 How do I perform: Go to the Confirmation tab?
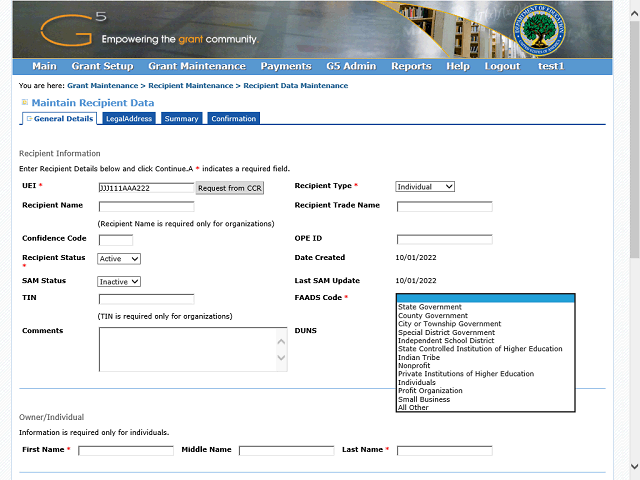[233, 119]
